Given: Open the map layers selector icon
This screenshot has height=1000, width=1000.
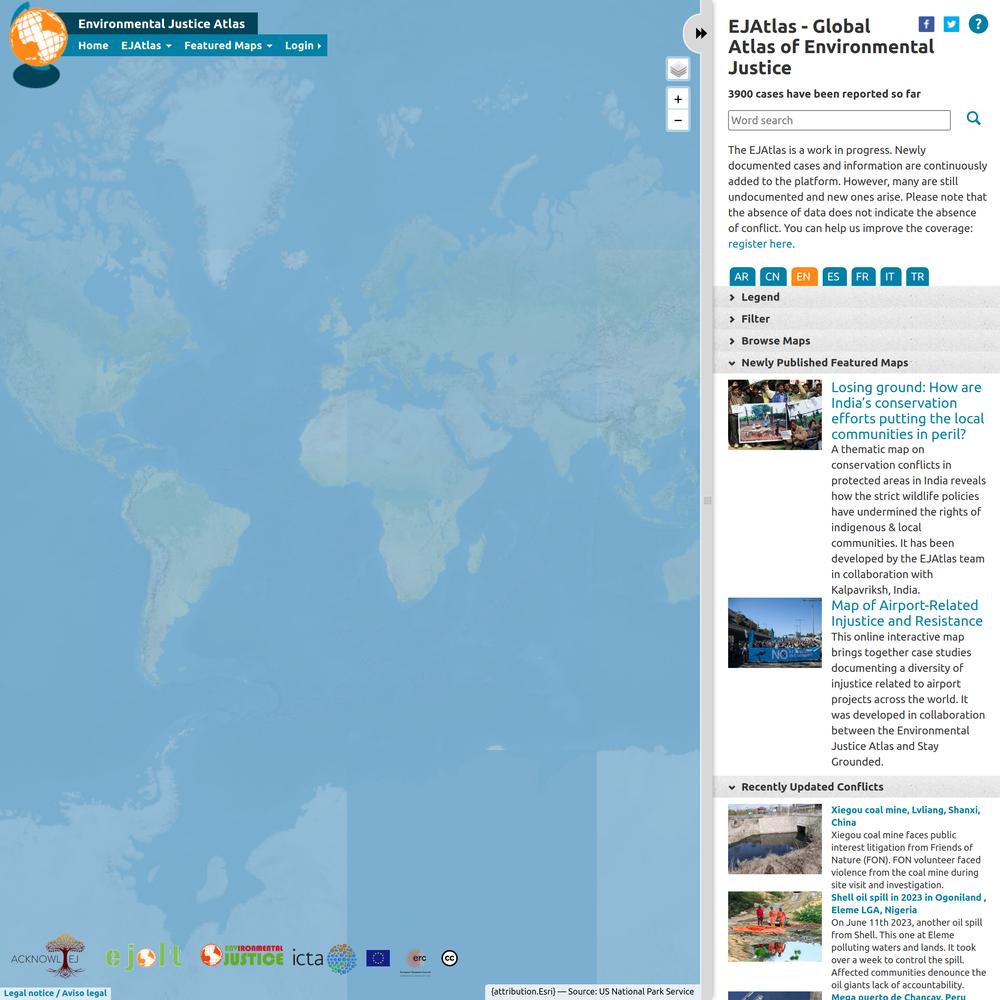Looking at the screenshot, I should coord(678,69).
